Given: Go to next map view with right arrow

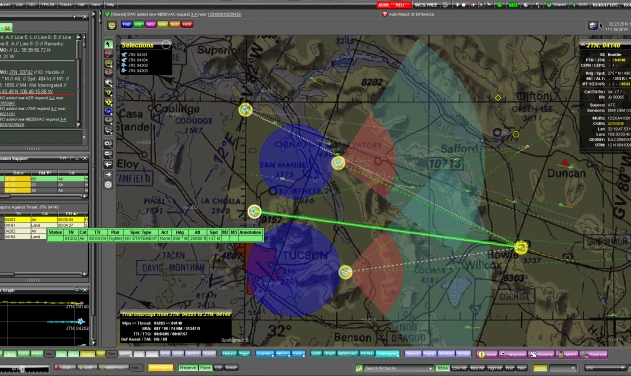Looking at the screenshot, I should point(109,175).
